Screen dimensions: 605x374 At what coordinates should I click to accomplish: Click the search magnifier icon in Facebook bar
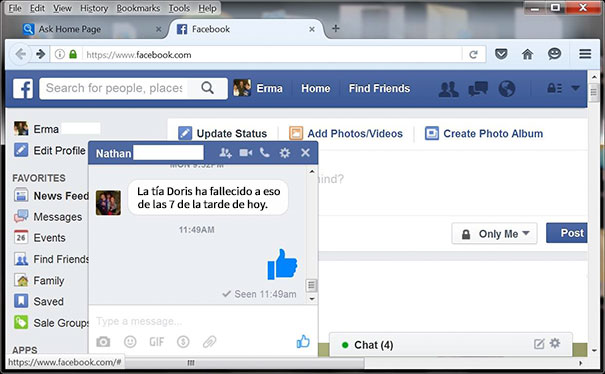(x=207, y=88)
